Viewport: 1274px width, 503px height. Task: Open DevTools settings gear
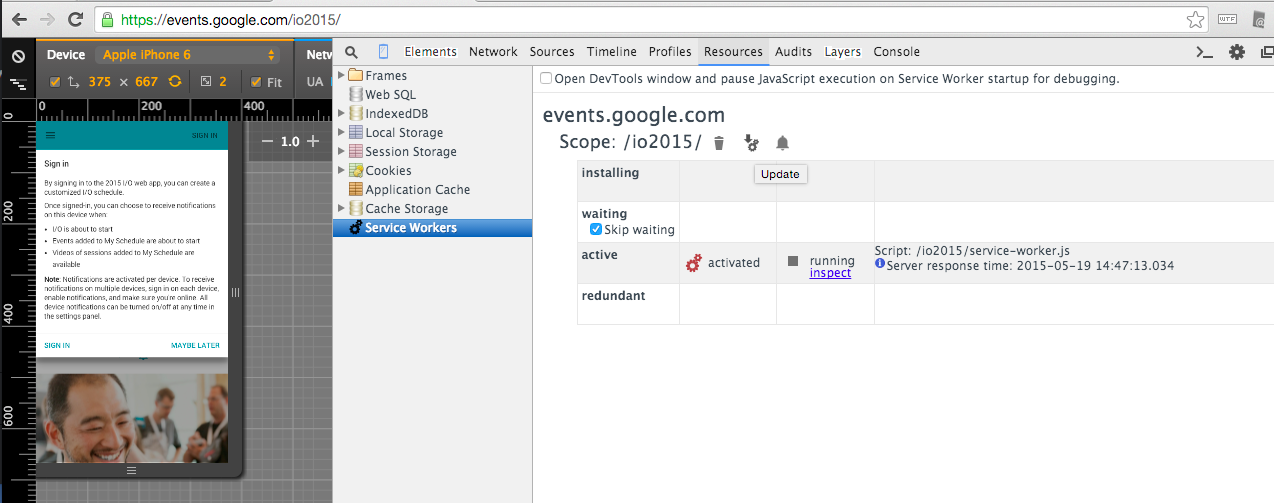1237,53
